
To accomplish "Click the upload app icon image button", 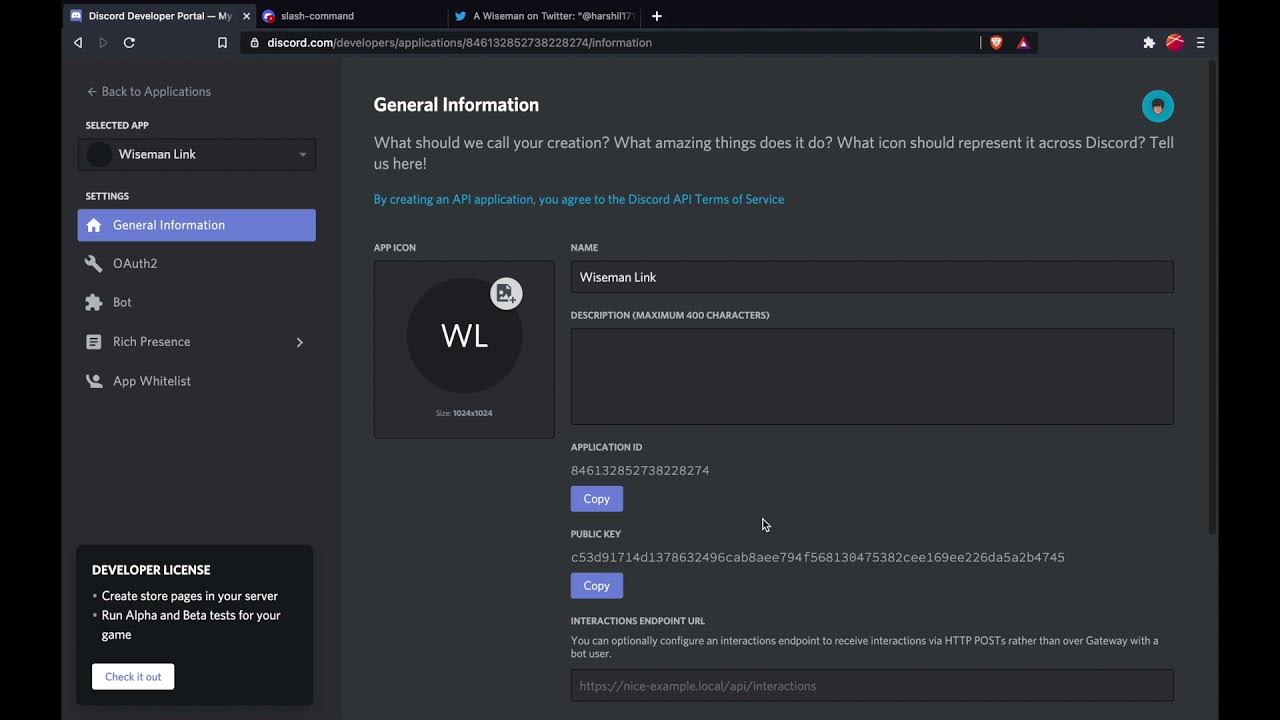I will point(506,294).
